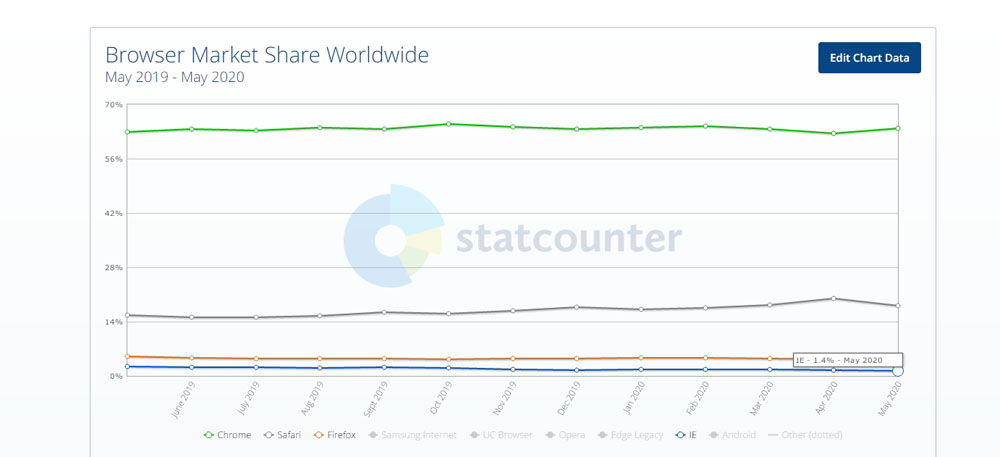The image size is (1000, 457).
Task: Enable the Opera legend item
Action: coord(568,435)
